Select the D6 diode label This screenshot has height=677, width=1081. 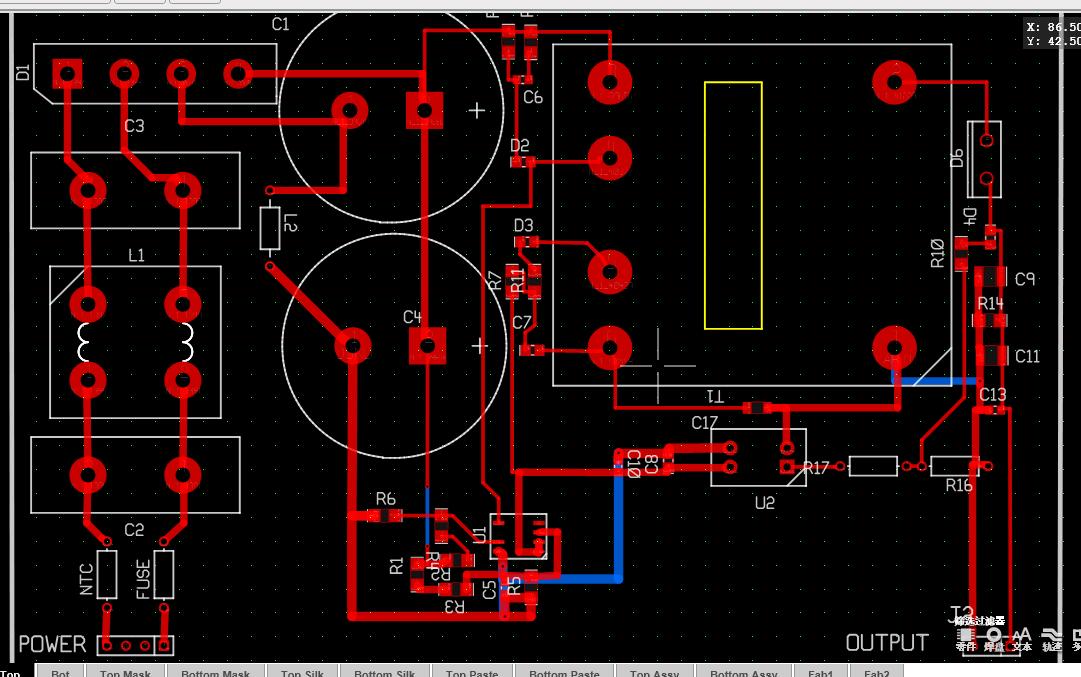coord(957,159)
